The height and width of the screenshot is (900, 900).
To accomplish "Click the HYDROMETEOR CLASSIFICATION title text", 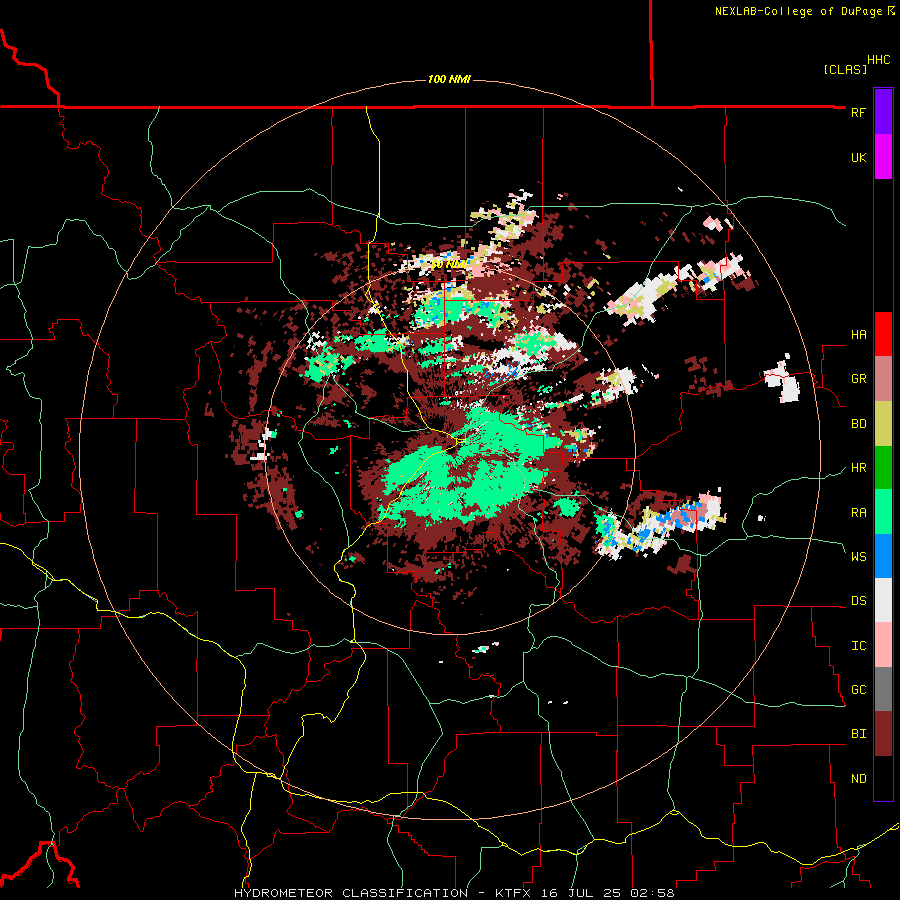I will click(x=351, y=893).
